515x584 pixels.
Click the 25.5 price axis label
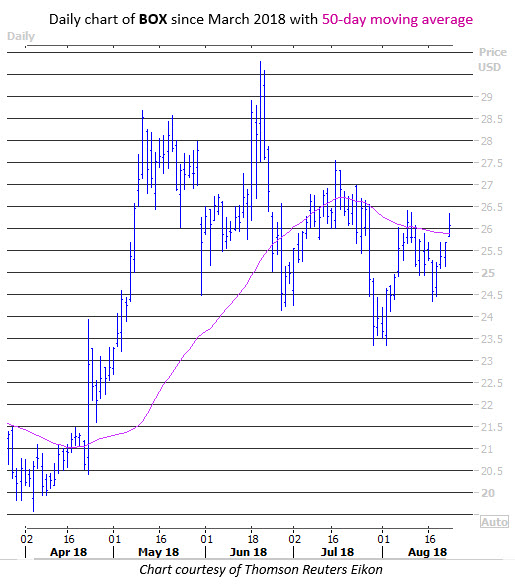(492, 251)
